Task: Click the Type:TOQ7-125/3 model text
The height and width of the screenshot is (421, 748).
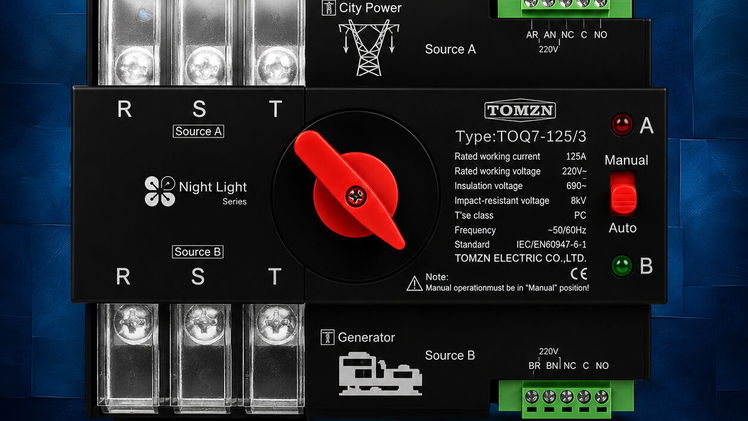Action: [521, 137]
